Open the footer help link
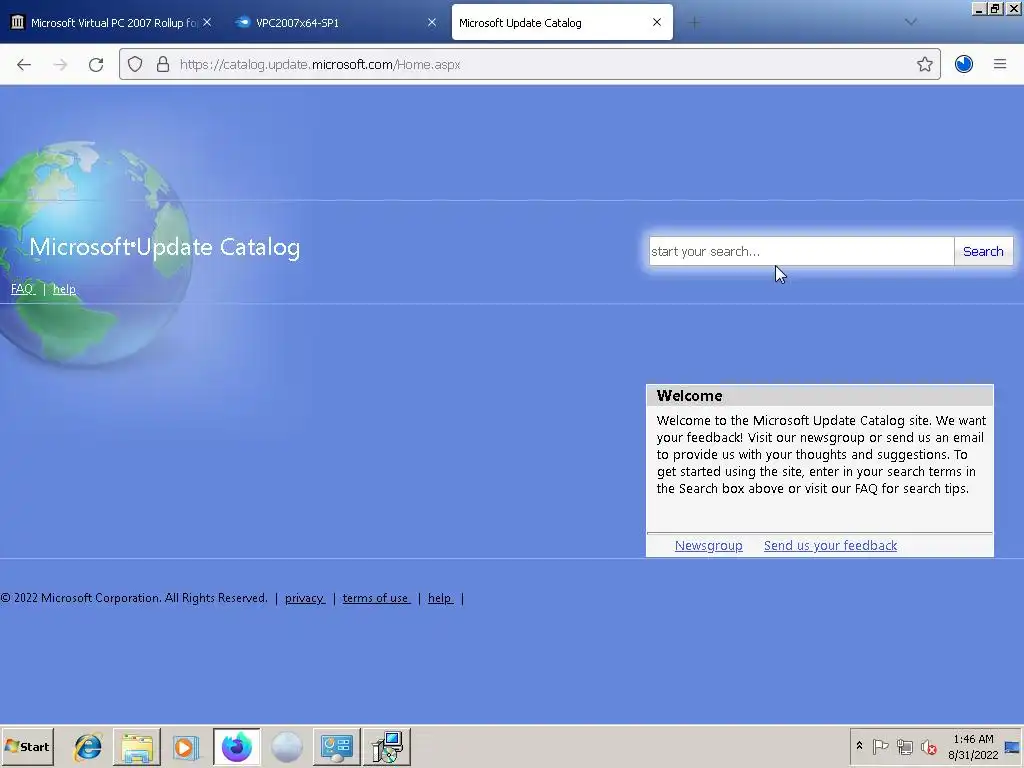This screenshot has height=768, width=1024. click(440, 598)
